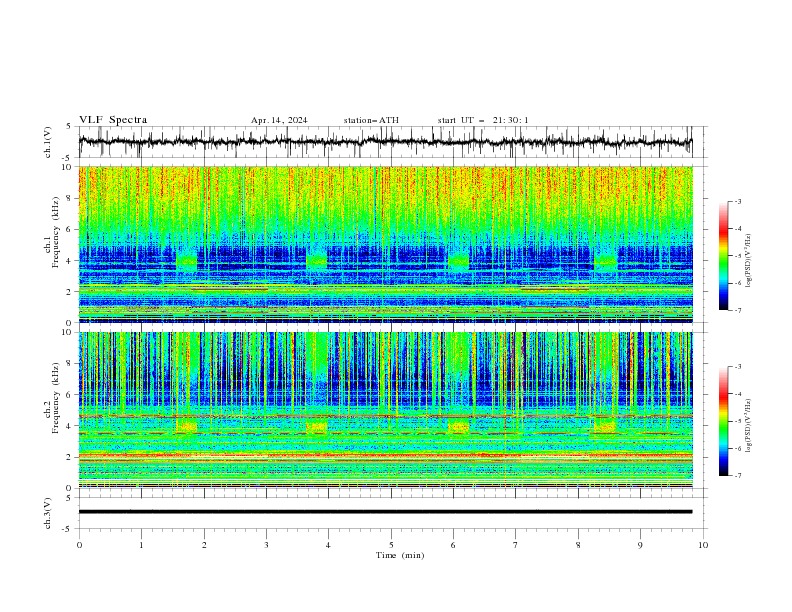Click ch.2 colorbar value "-3"
This screenshot has width=792, height=612.
tap(737, 367)
